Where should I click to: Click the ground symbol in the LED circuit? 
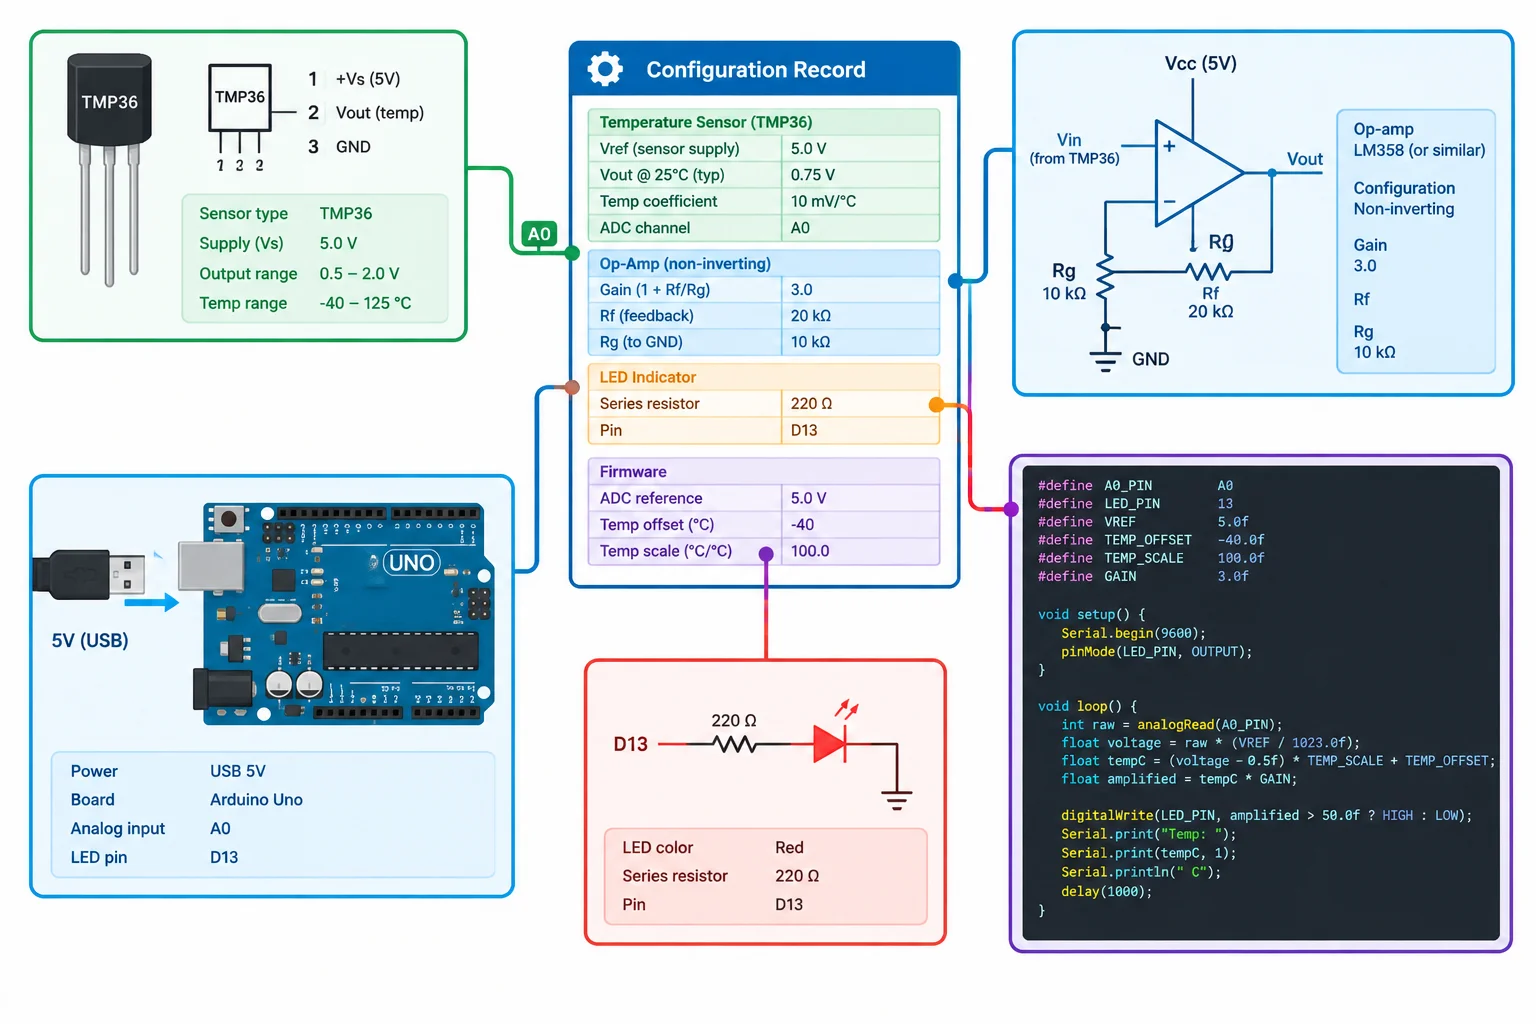point(897,798)
